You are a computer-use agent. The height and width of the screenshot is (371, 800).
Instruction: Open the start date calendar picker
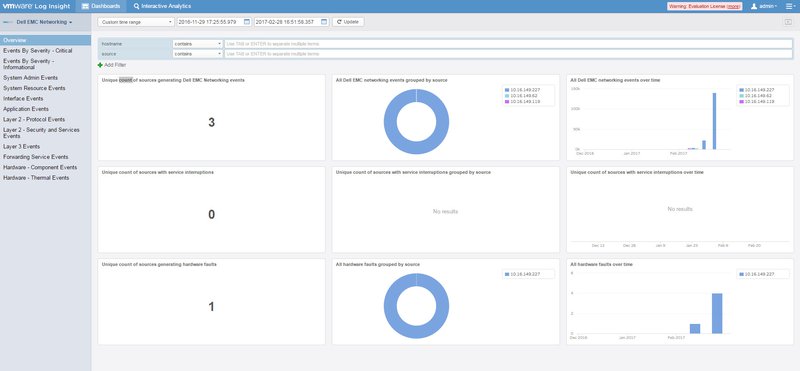point(247,22)
